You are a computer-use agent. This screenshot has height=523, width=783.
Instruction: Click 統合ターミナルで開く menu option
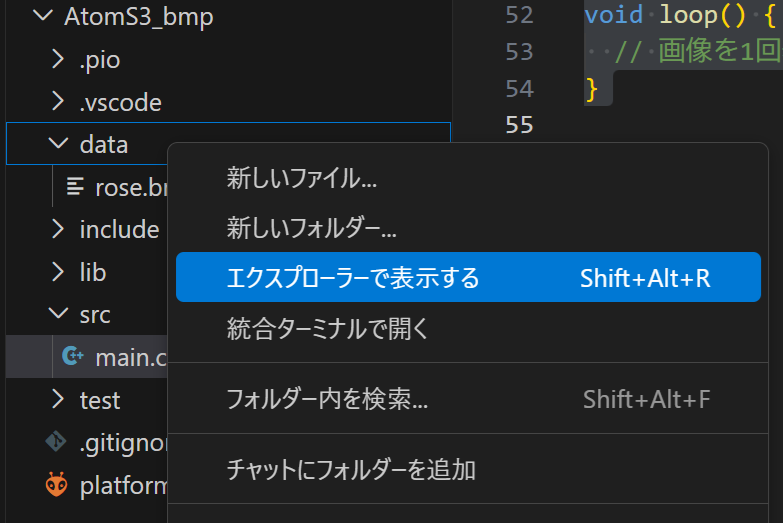pyautogui.click(x=328, y=327)
